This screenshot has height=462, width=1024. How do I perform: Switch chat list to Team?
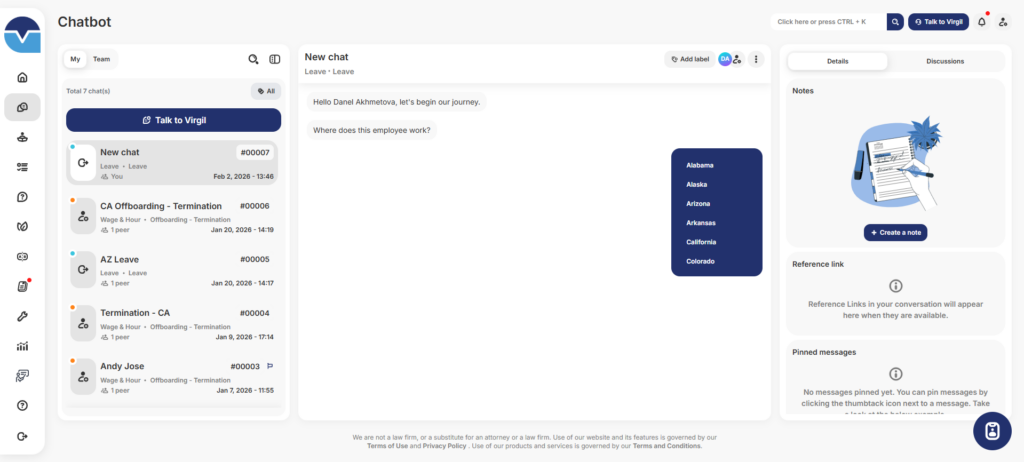(x=102, y=59)
